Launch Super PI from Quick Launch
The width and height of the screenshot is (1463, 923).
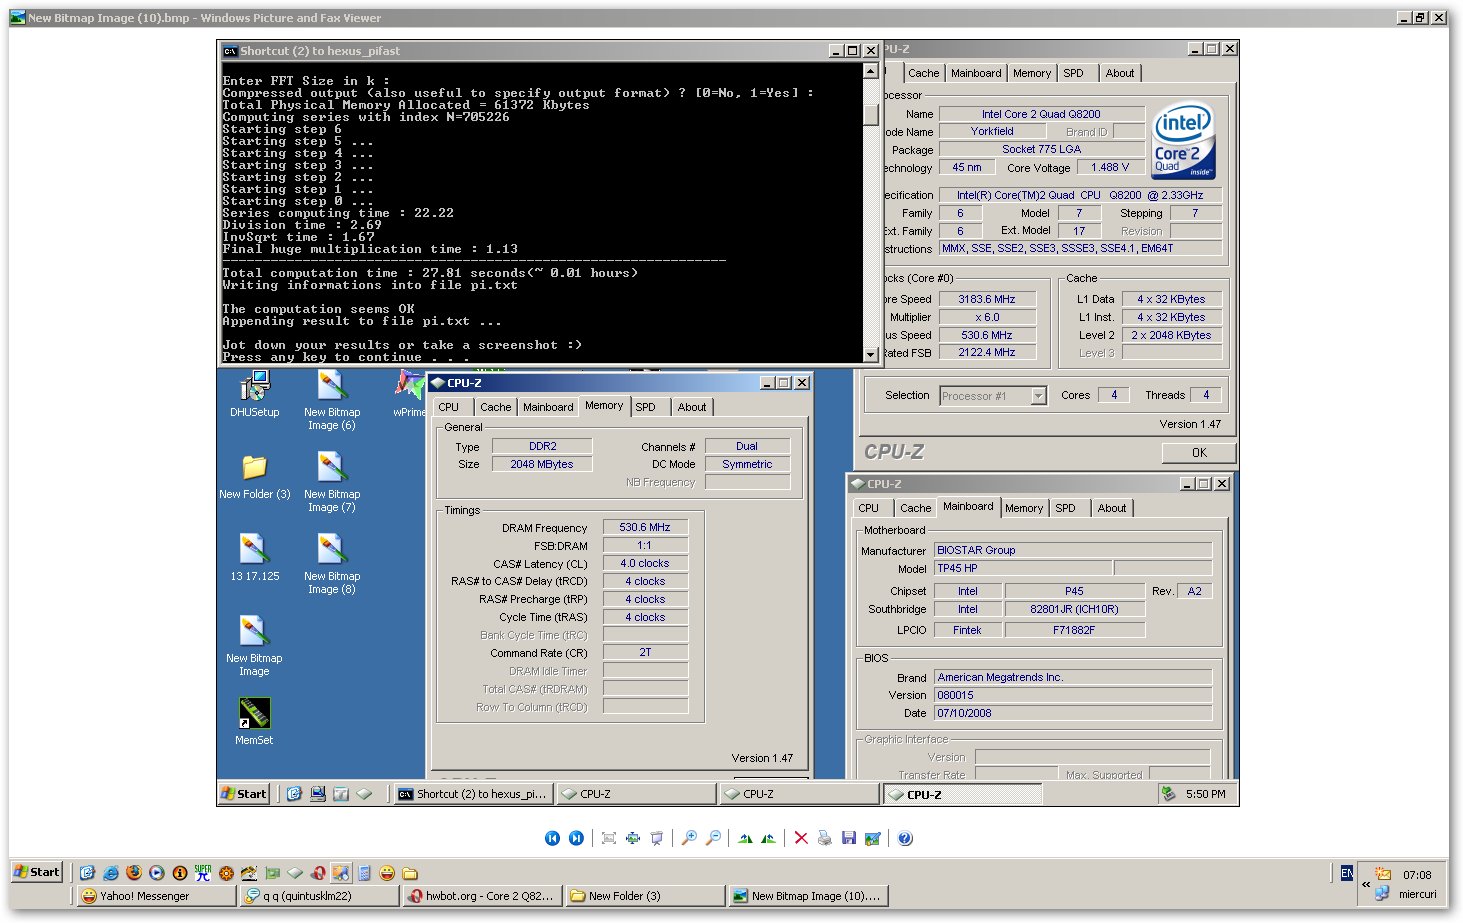(x=203, y=873)
